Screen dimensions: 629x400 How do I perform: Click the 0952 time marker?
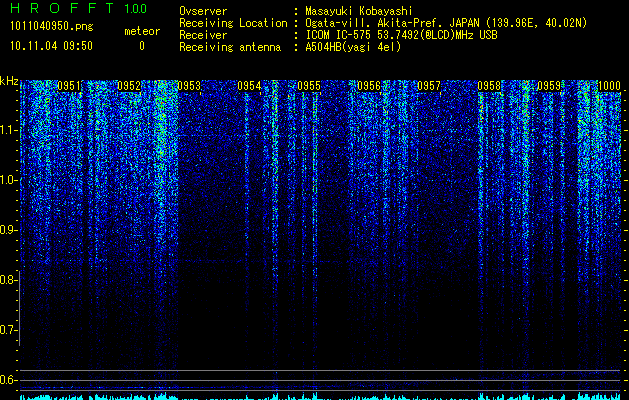129,86
